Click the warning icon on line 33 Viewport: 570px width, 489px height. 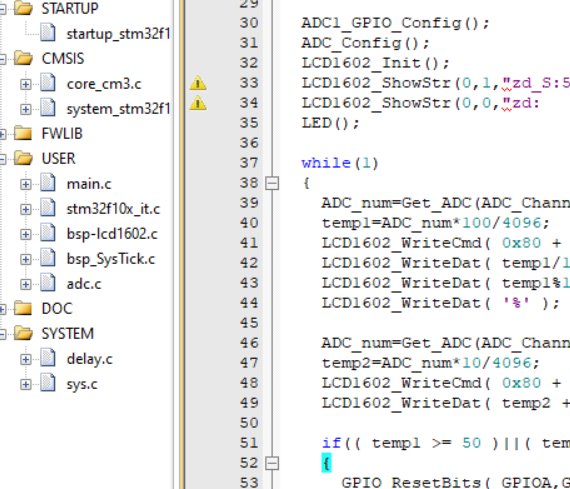[x=198, y=83]
